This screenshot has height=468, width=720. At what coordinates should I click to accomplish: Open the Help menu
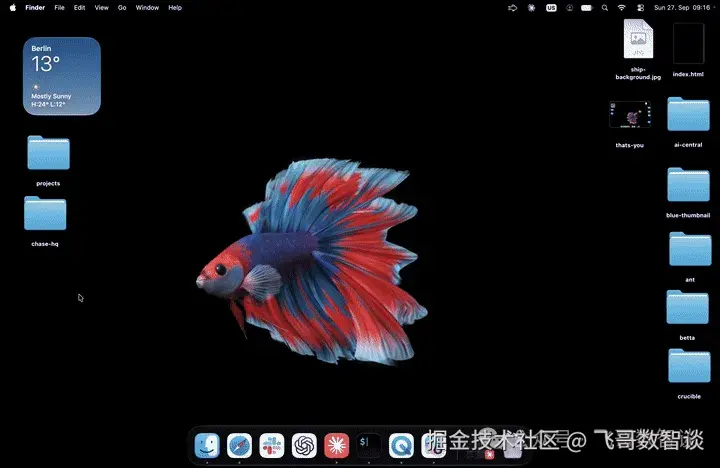tap(175, 8)
